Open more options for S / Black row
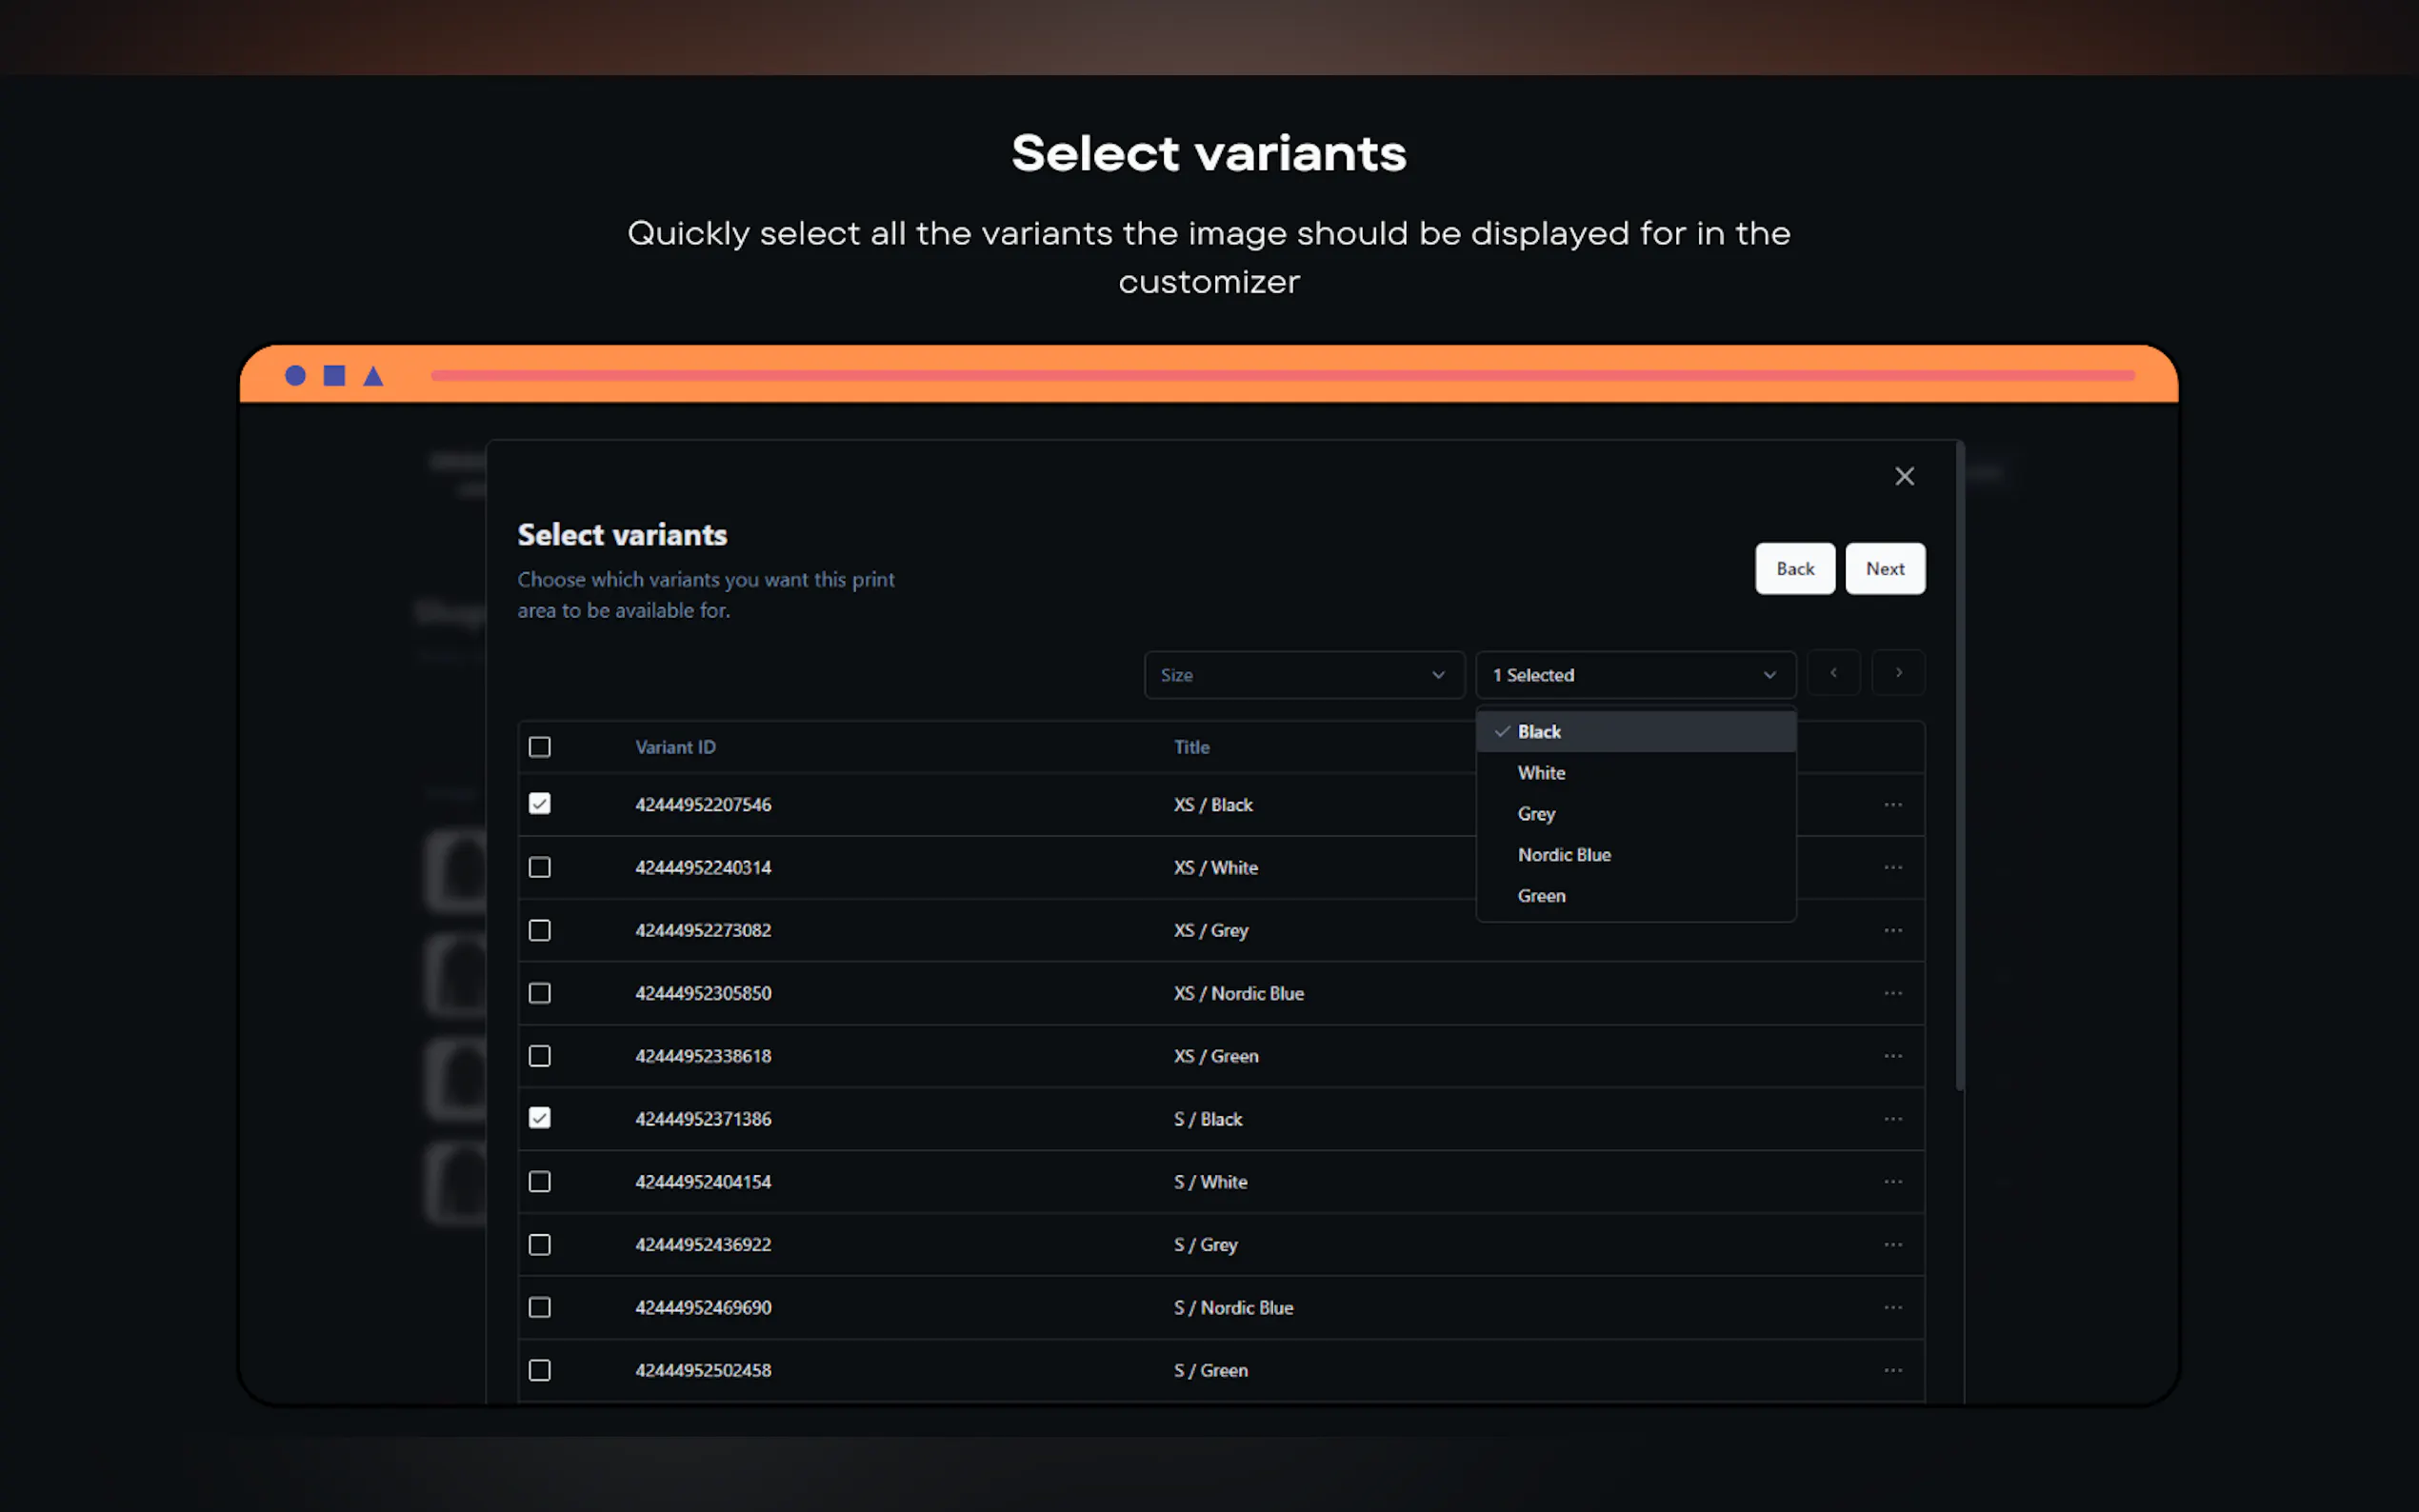Image resolution: width=2419 pixels, height=1512 pixels. pos(1892,1118)
